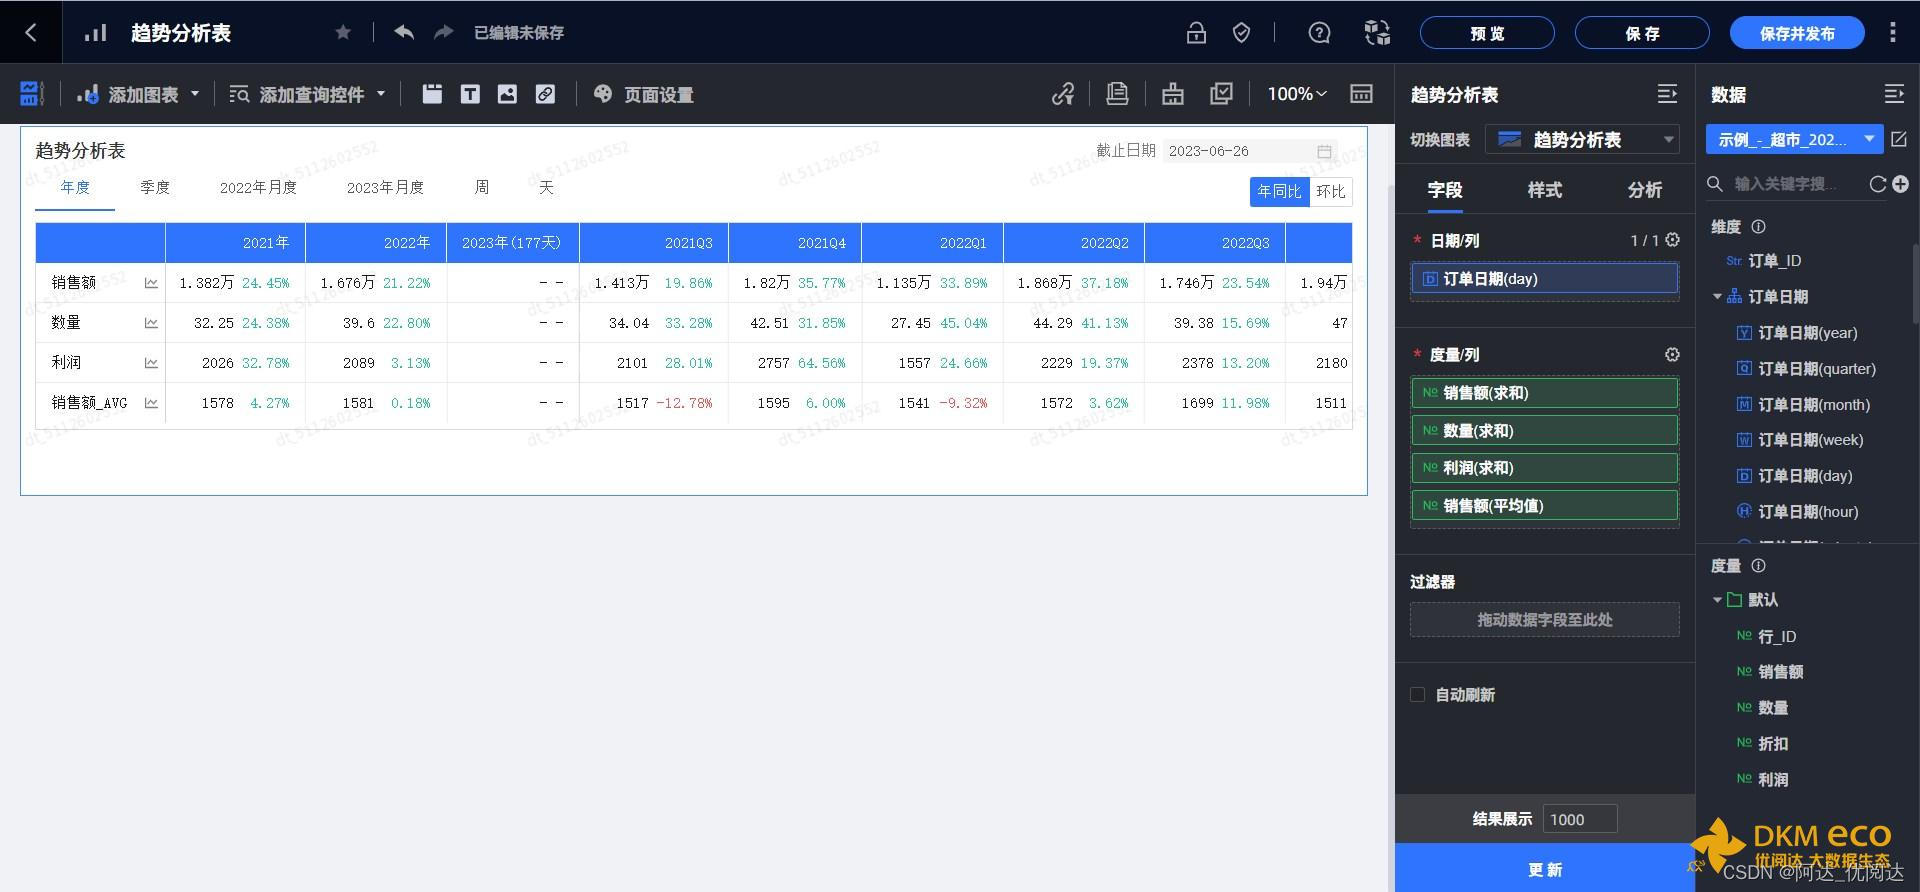Edit the dataset with pencil icon
1920x892 pixels.
click(x=1899, y=139)
